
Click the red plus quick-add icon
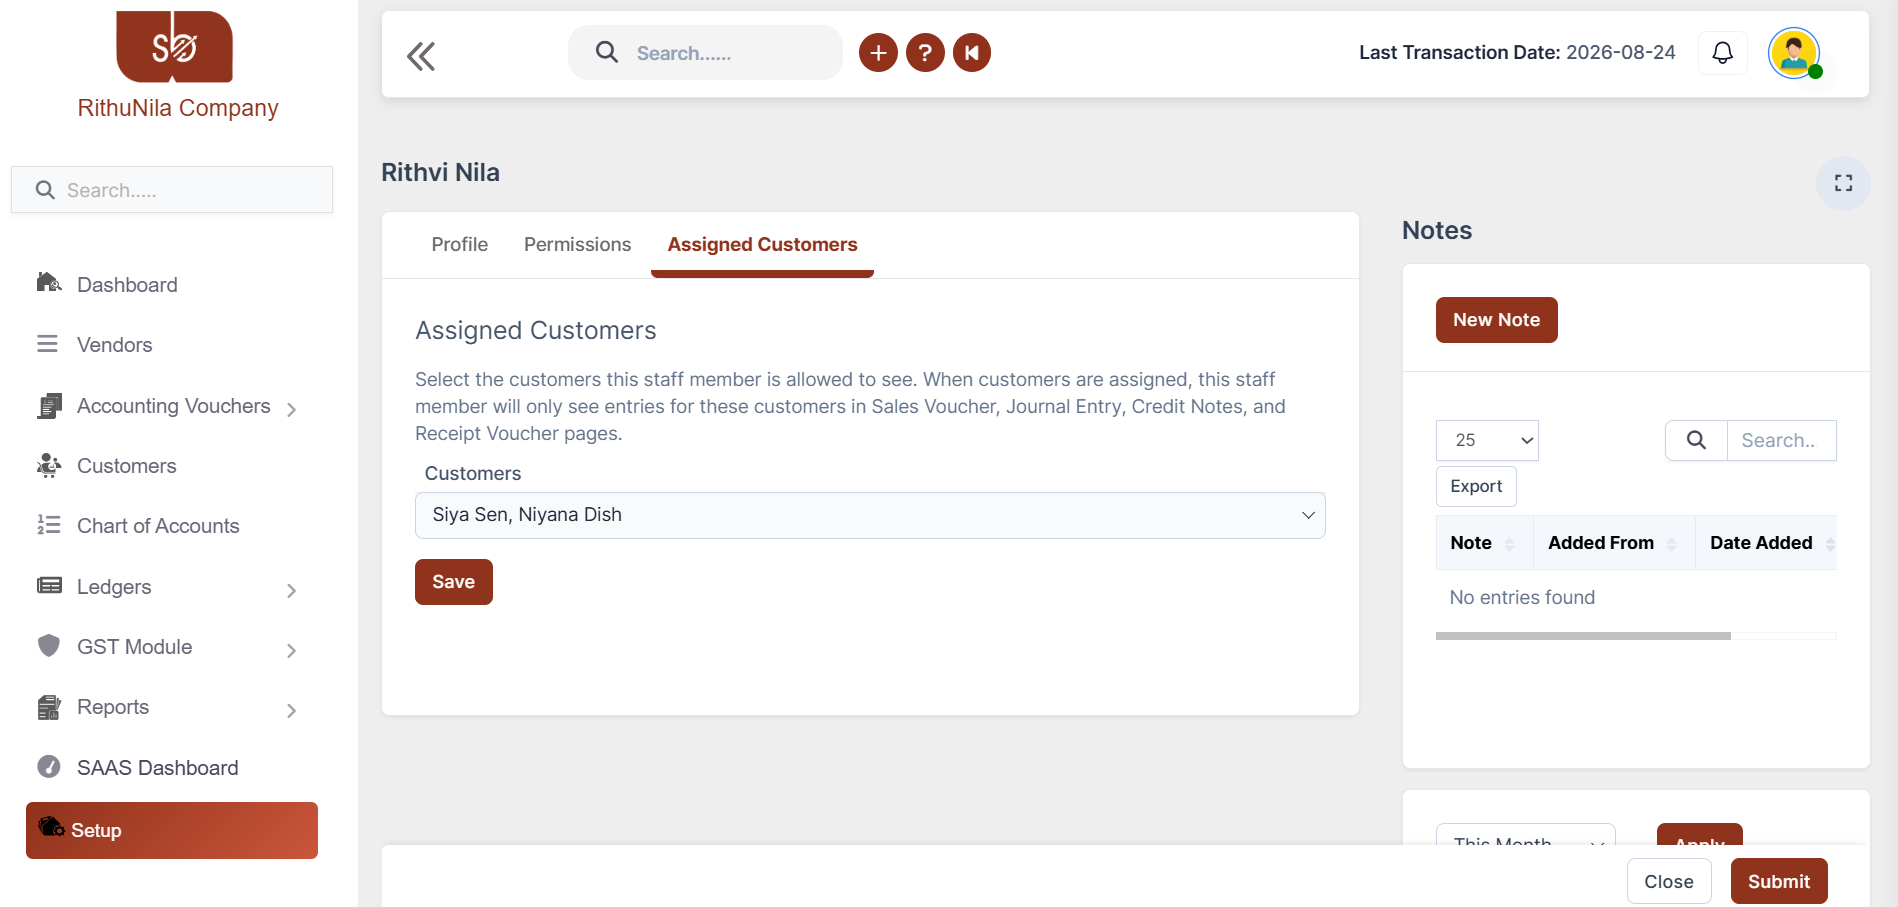878,53
